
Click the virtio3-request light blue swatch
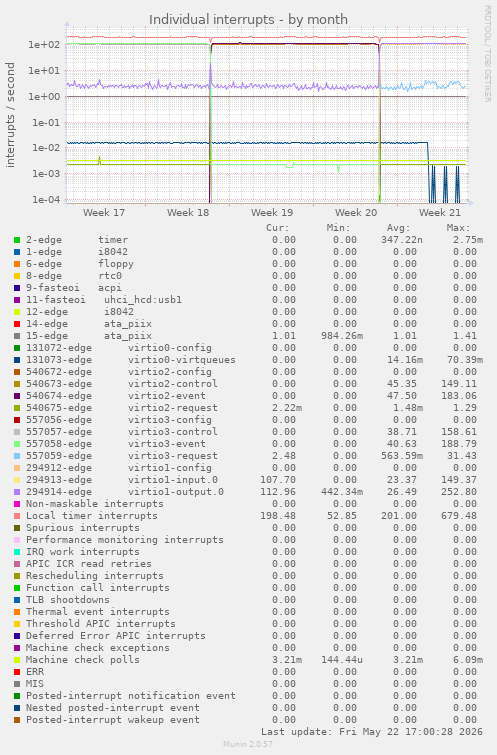pos(17,456)
